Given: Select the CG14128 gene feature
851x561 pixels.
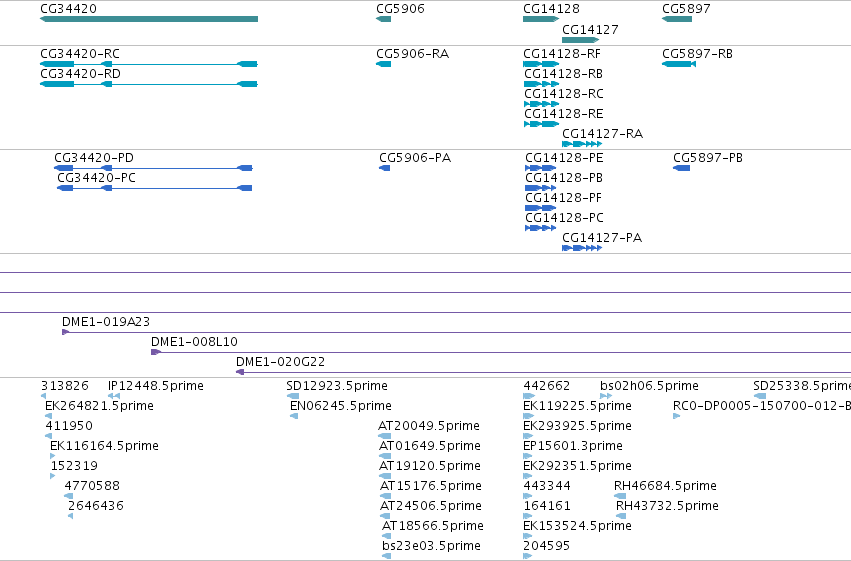Looking at the screenshot, I should (x=541, y=19).
